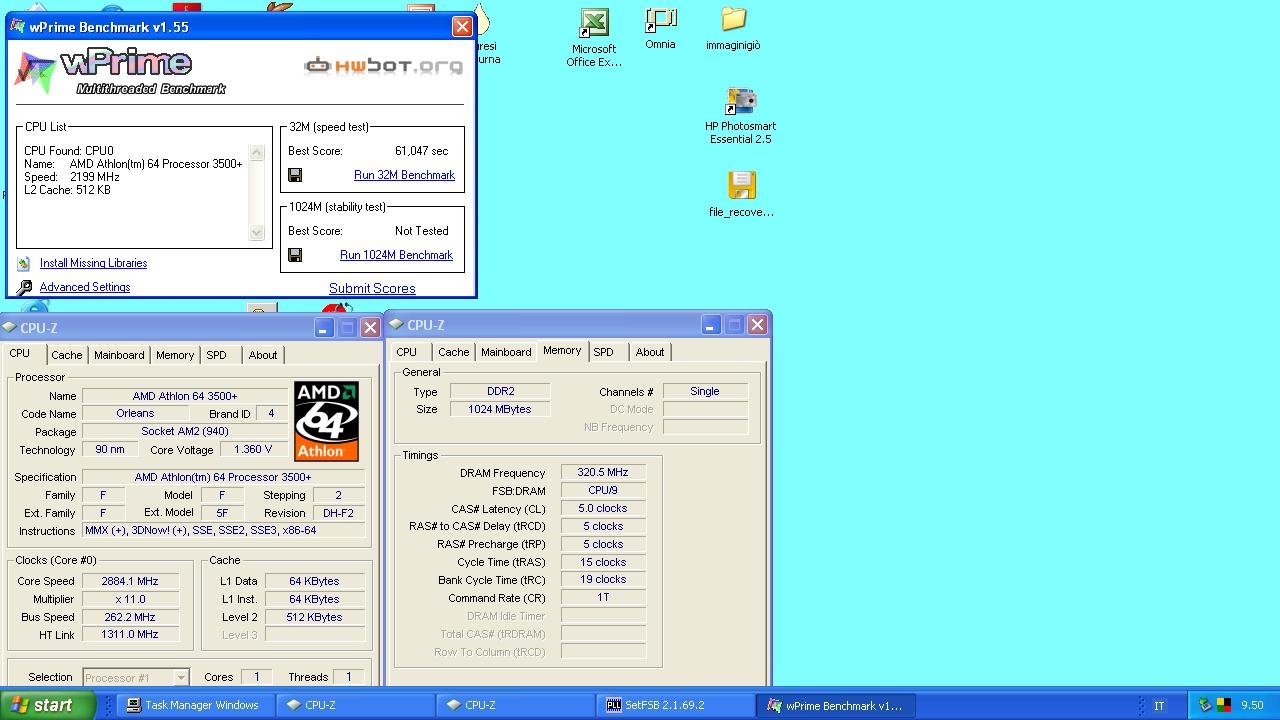
Task: Switch to SPD tab in left CPU-Z window
Action: click(x=217, y=355)
